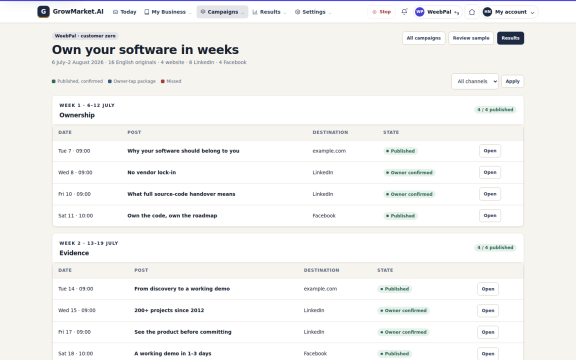
Task: Open the 'From discovery to a working demo' row
Action: (x=488, y=289)
